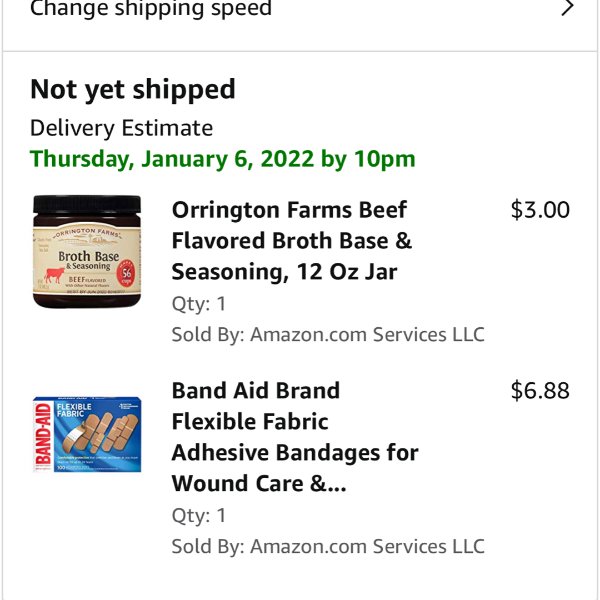
Task: Open the Band Aid Brand Flexible Fabric title
Action: (295, 437)
